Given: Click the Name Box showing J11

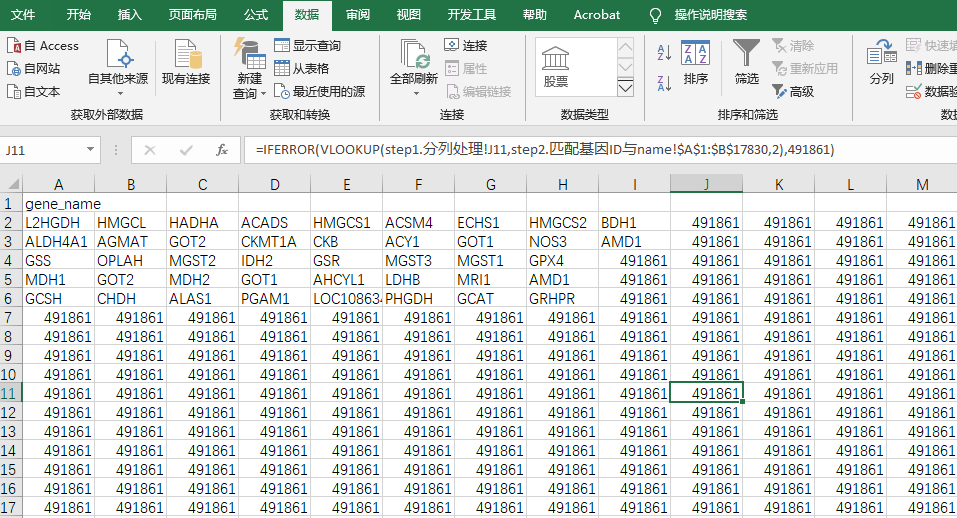Looking at the screenshot, I should 42,150.
